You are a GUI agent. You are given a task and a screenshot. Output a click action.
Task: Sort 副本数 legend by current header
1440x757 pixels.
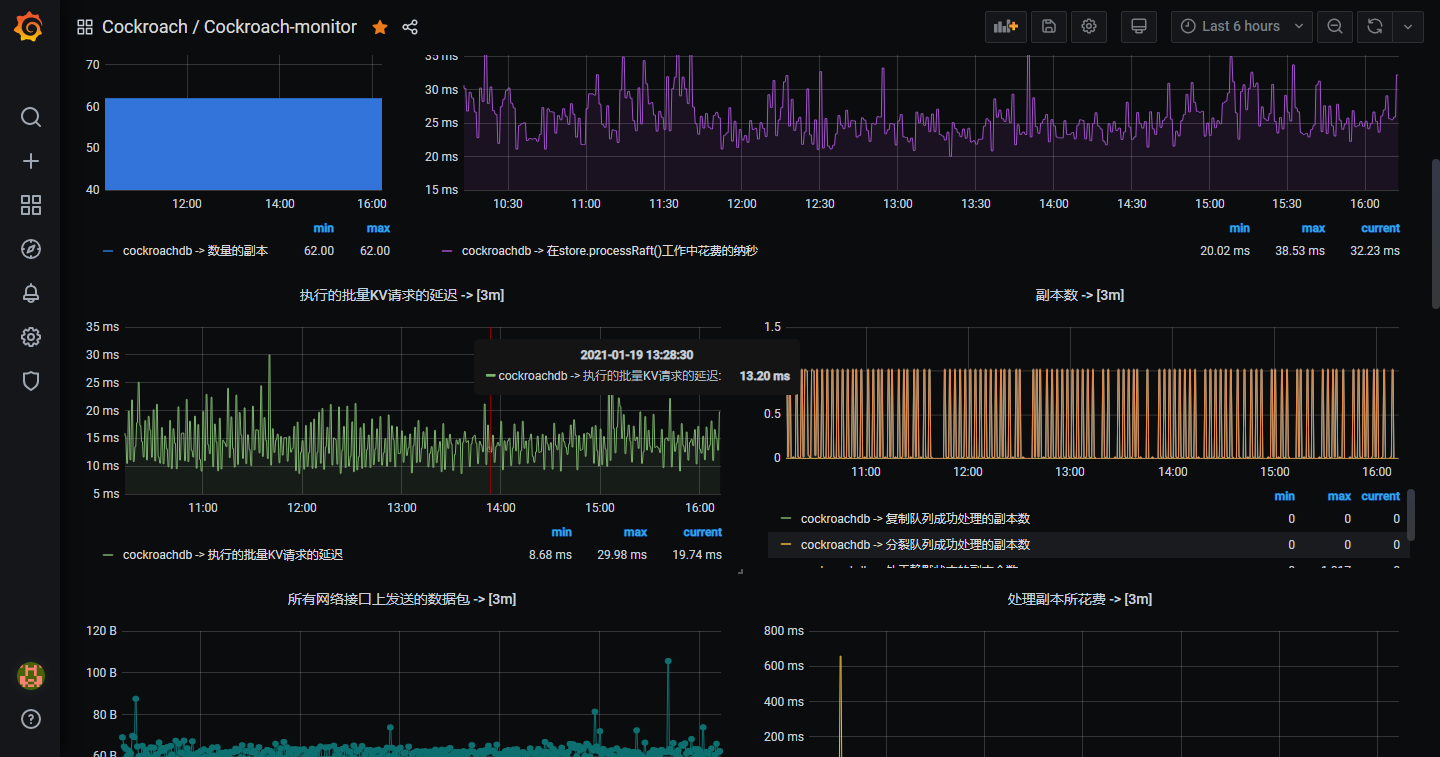pyautogui.click(x=1381, y=496)
